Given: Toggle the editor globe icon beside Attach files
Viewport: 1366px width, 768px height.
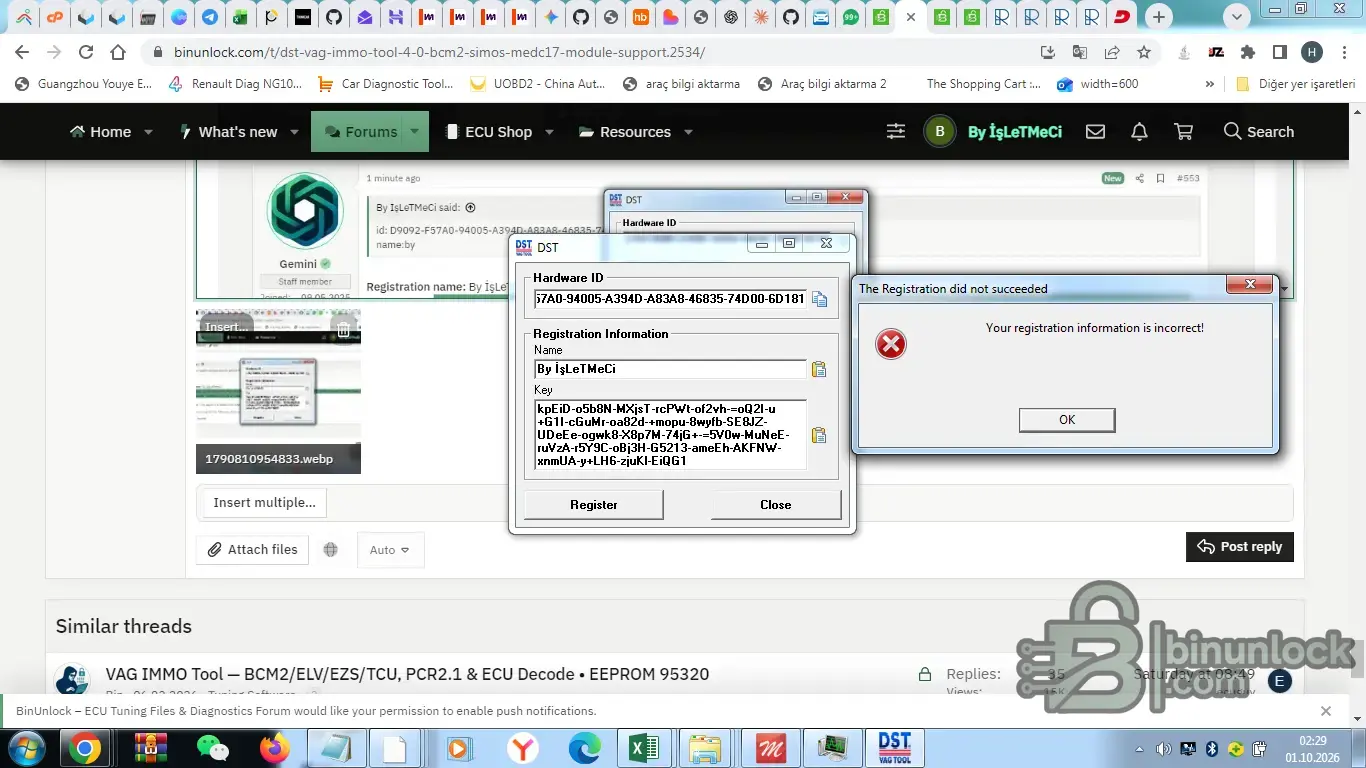Looking at the screenshot, I should coord(331,550).
